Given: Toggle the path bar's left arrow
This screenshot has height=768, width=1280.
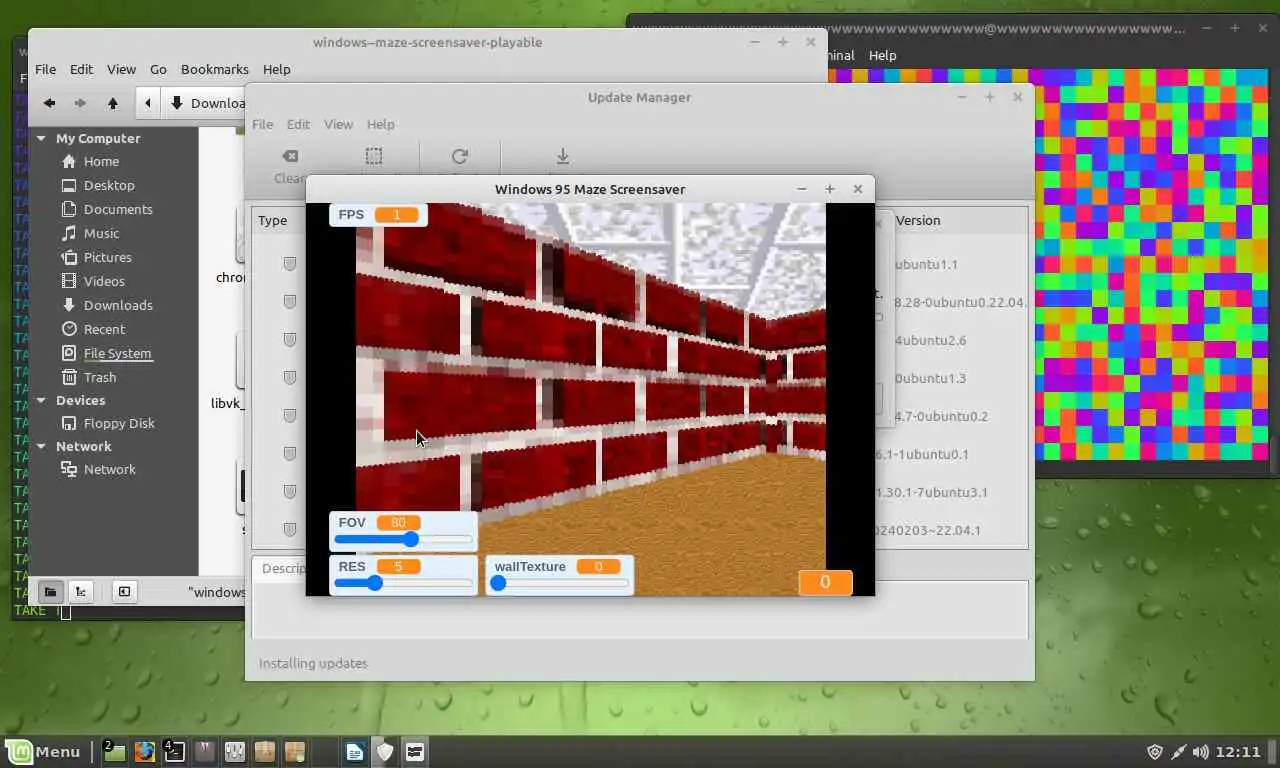Looking at the screenshot, I should pyautogui.click(x=148, y=103).
